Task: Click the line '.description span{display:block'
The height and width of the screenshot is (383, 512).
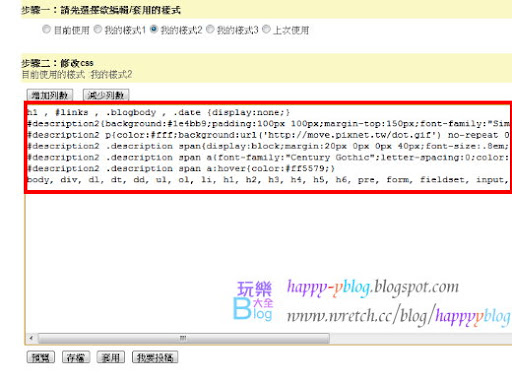Action: click(269, 146)
